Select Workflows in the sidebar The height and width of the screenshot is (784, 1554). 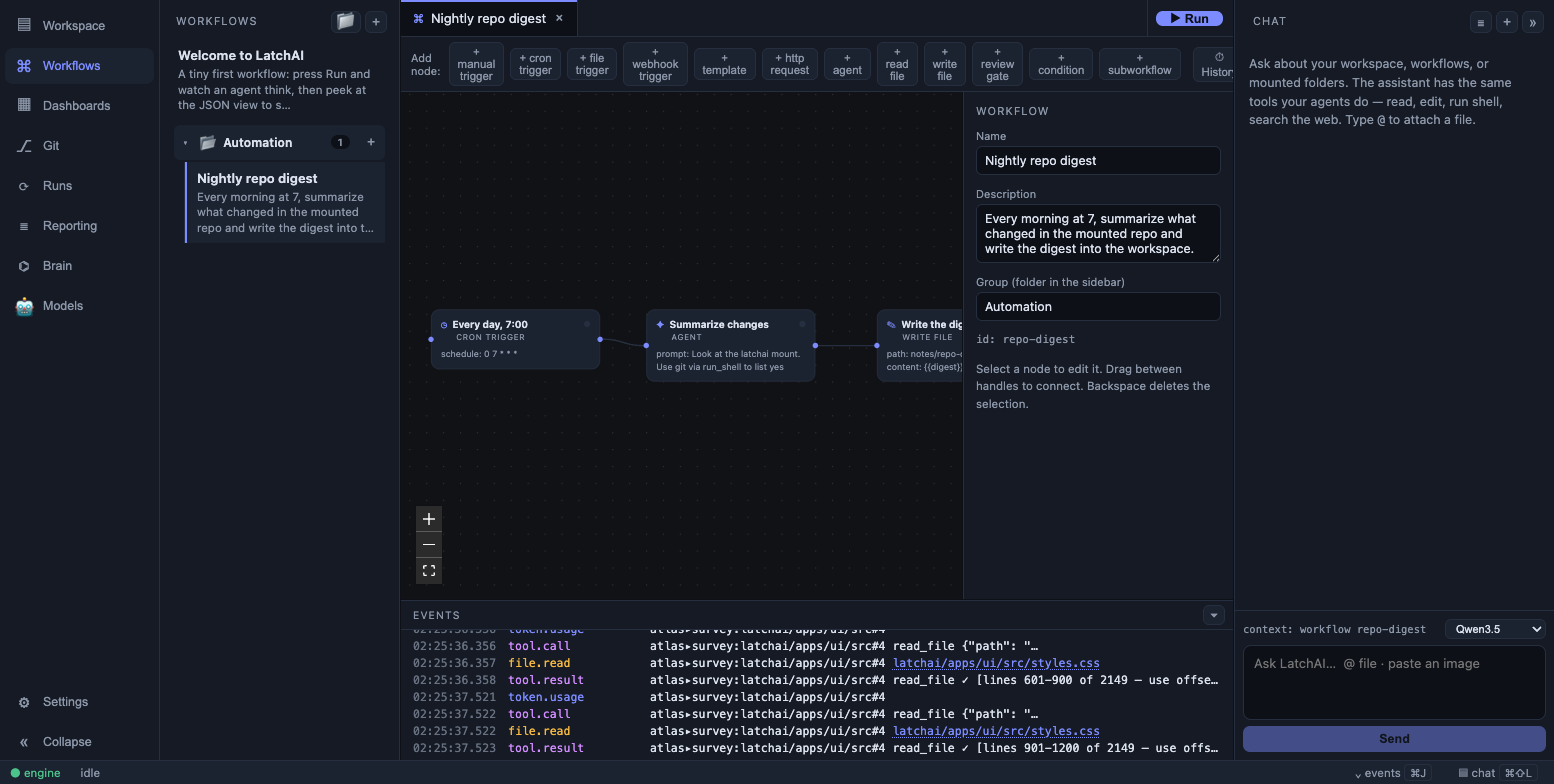[79, 66]
